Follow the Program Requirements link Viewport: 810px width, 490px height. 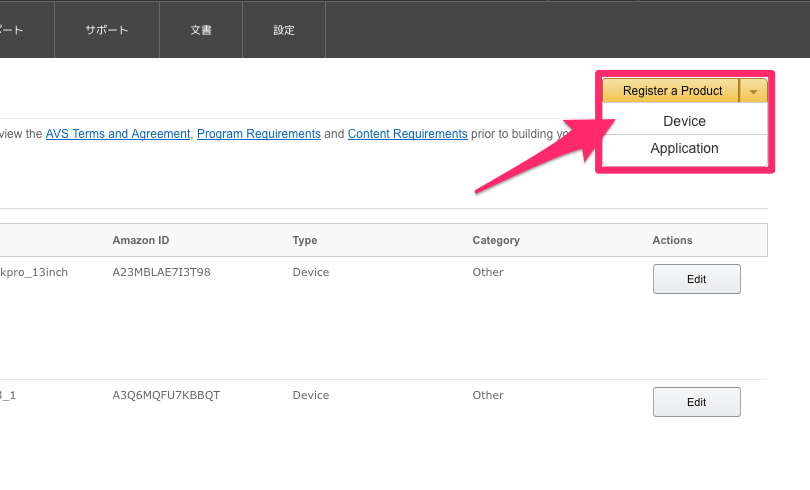click(259, 134)
